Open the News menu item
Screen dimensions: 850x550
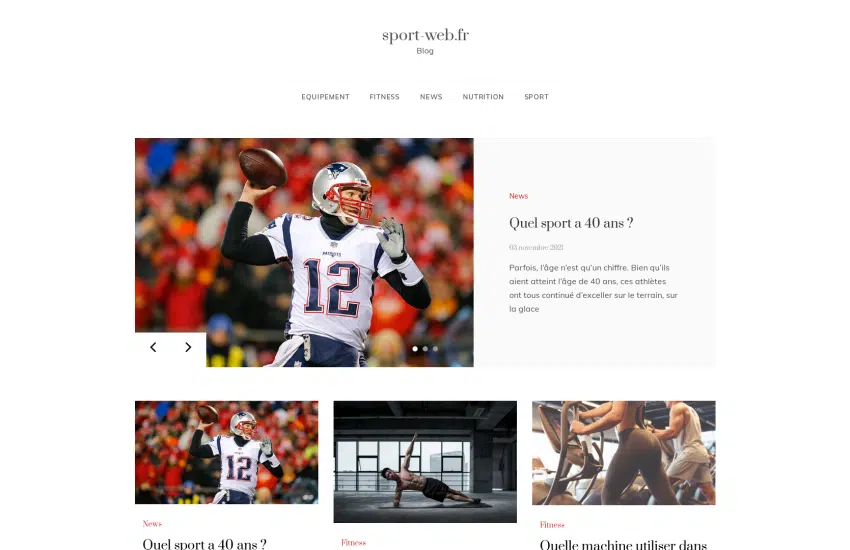[x=431, y=97]
